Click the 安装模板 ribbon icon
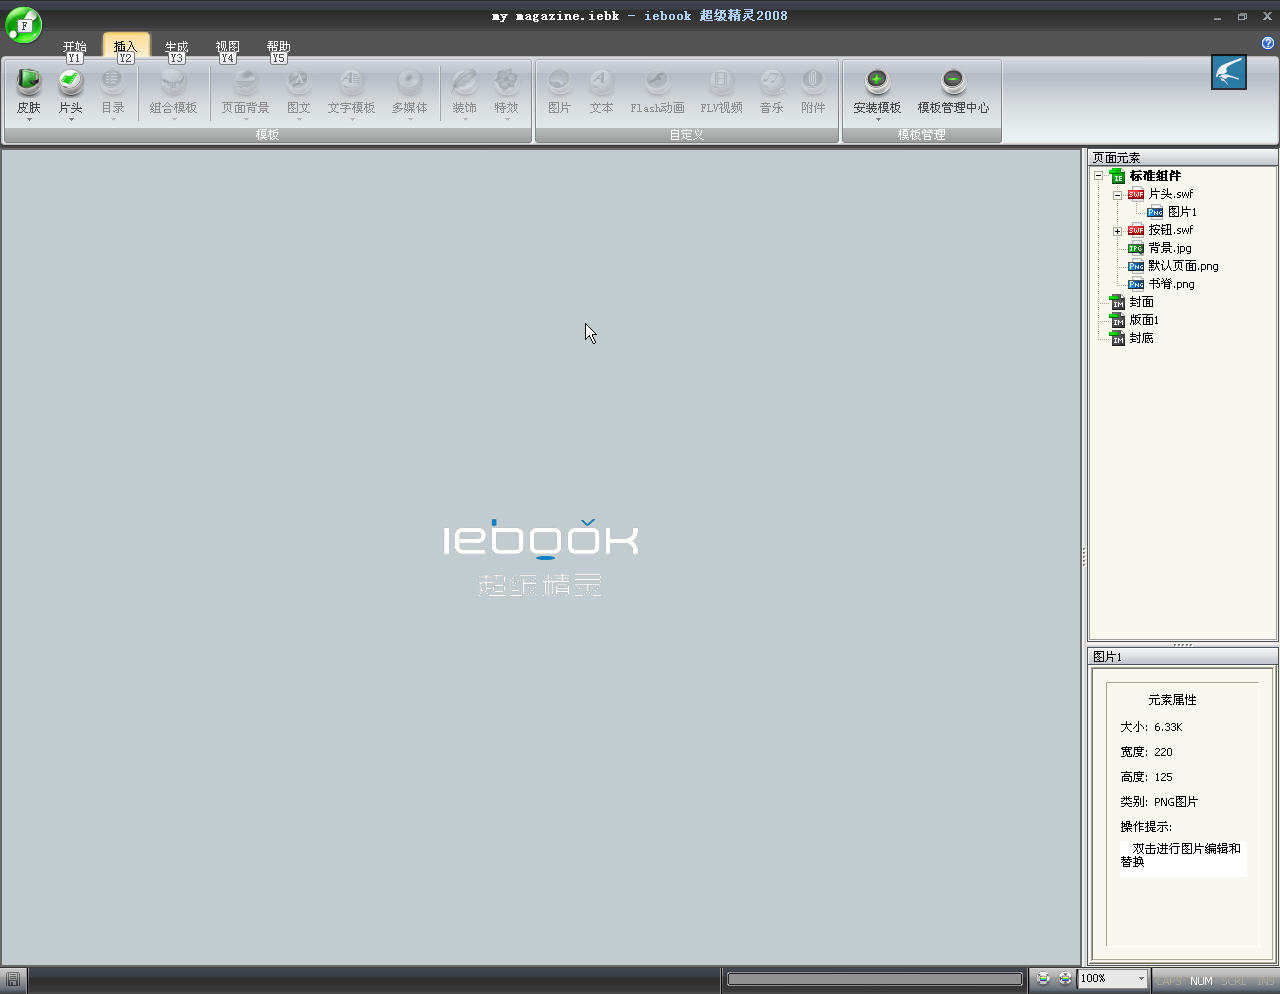 coord(877,82)
